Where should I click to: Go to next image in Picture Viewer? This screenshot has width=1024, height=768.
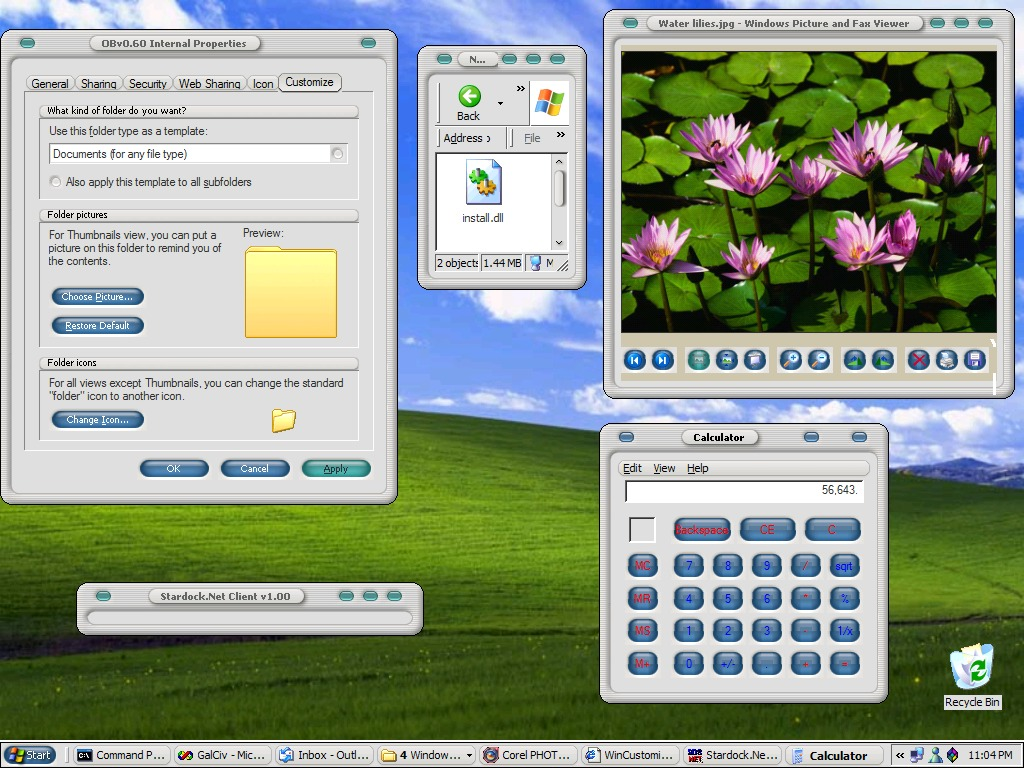click(x=662, y=360)
